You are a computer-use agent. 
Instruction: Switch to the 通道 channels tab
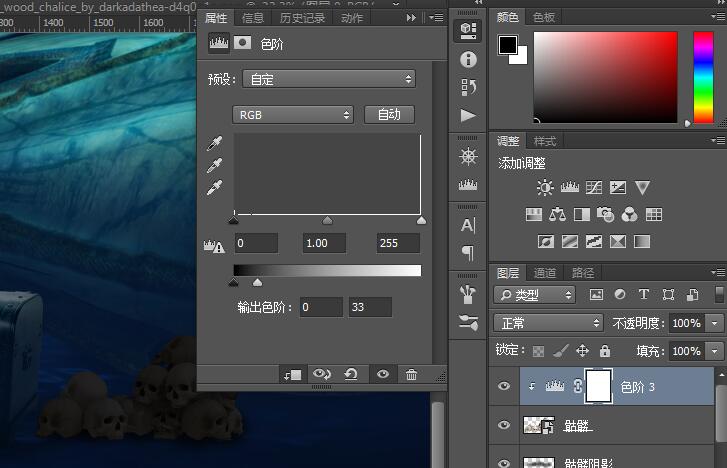(x=545, y=273)
